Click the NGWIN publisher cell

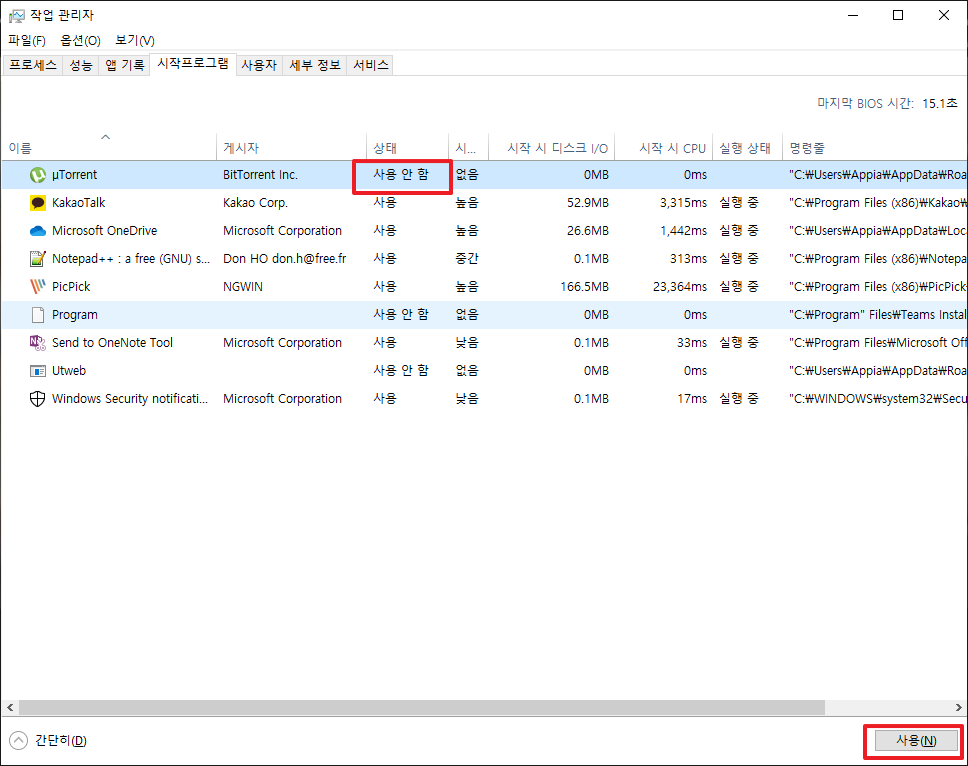pos(243,286)
